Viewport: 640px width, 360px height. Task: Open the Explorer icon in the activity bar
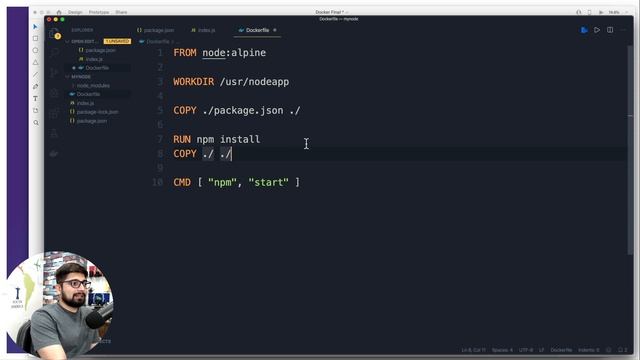(x=54, y=34)
